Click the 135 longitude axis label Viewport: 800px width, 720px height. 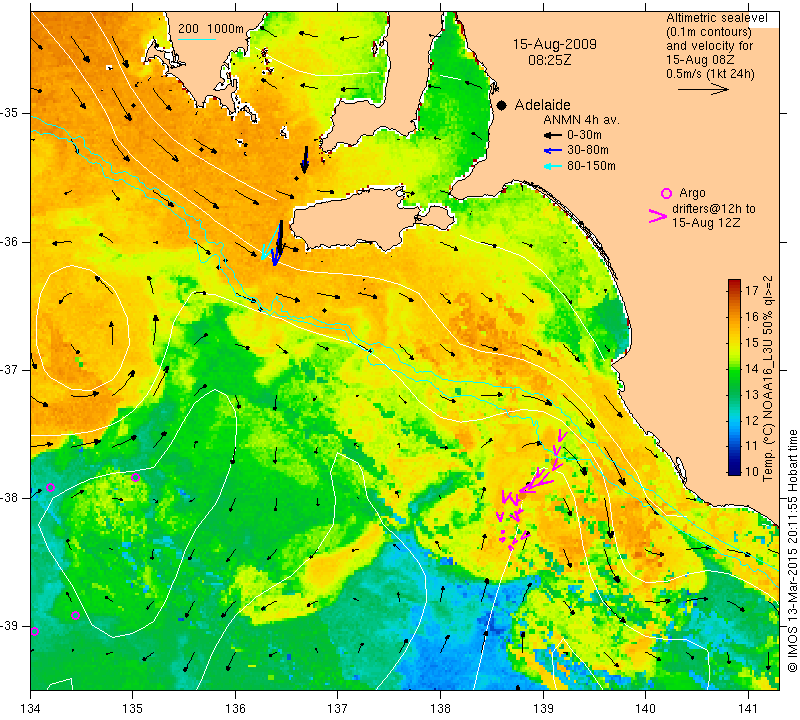[133, 709]
